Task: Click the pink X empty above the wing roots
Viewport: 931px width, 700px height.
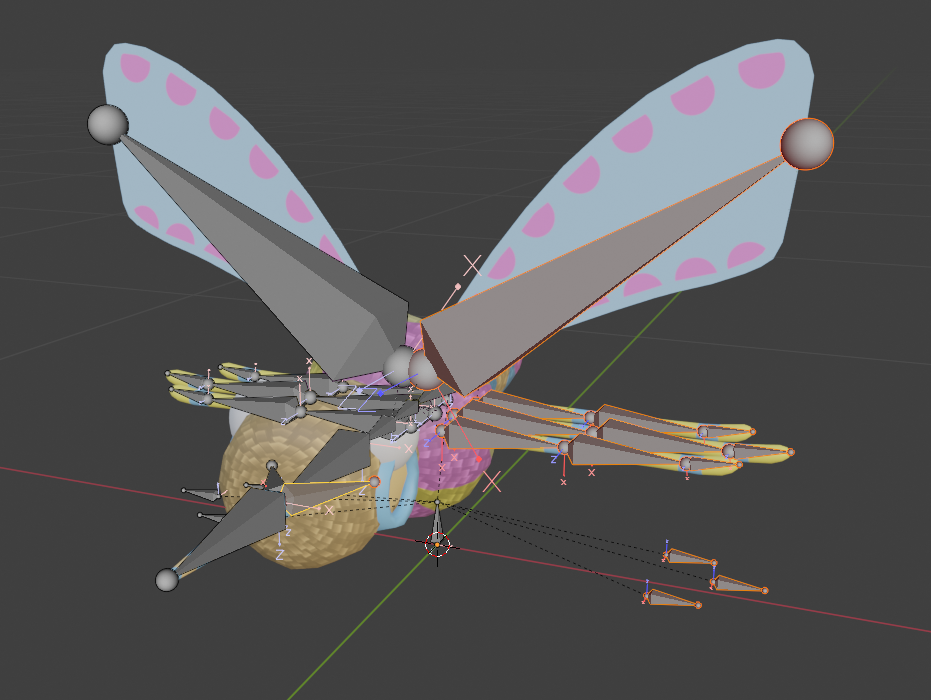Action: pyautogui.click(x=472, y=265)
